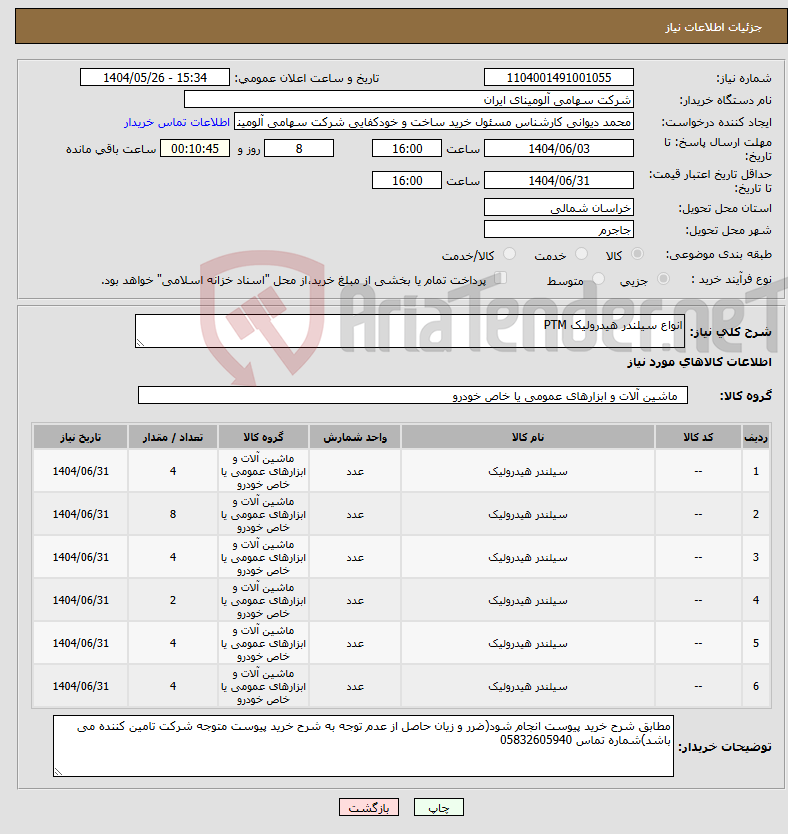Screen dimensions: 788x834
Task: Click unit عدد in row 3
Action: tap(355, 557)
